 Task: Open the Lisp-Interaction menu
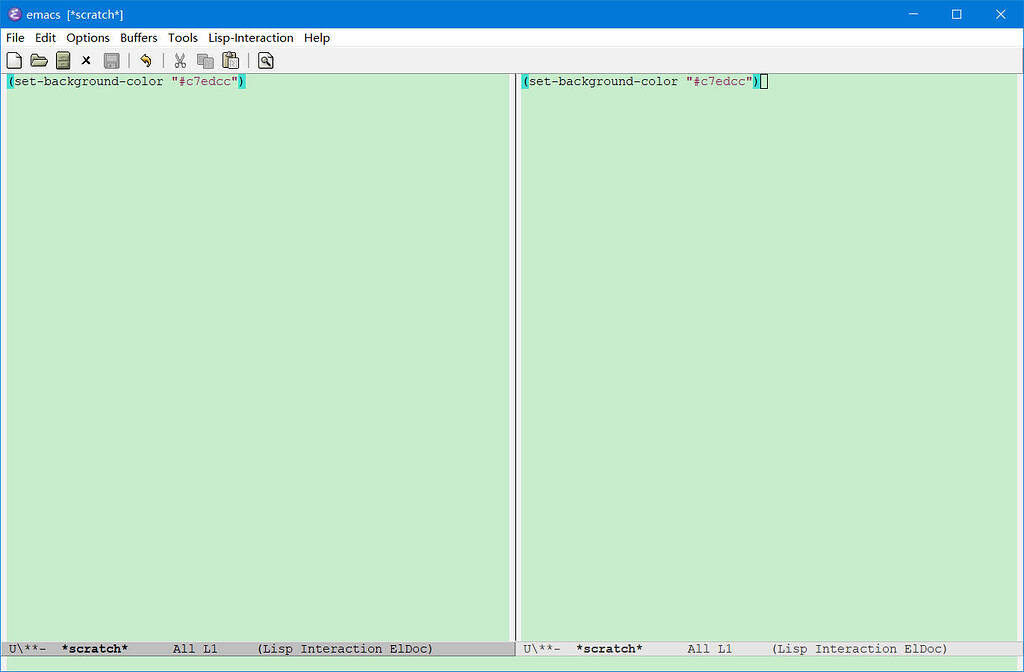point(250,37)
